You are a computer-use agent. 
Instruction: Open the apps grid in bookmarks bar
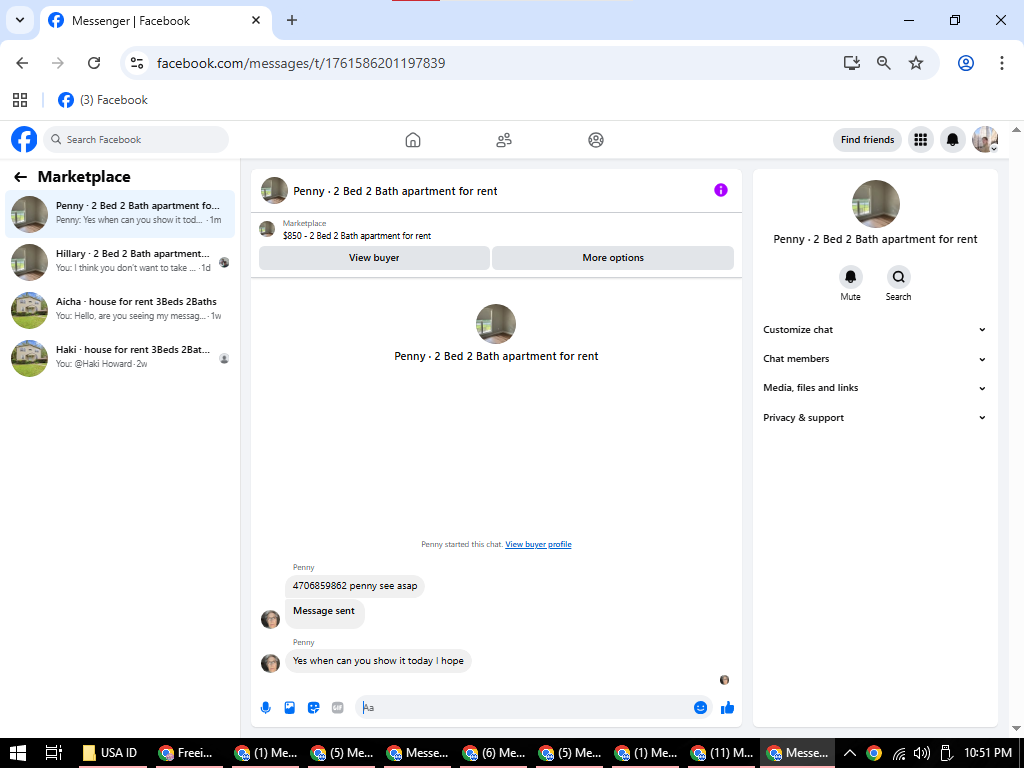point(20,100)
